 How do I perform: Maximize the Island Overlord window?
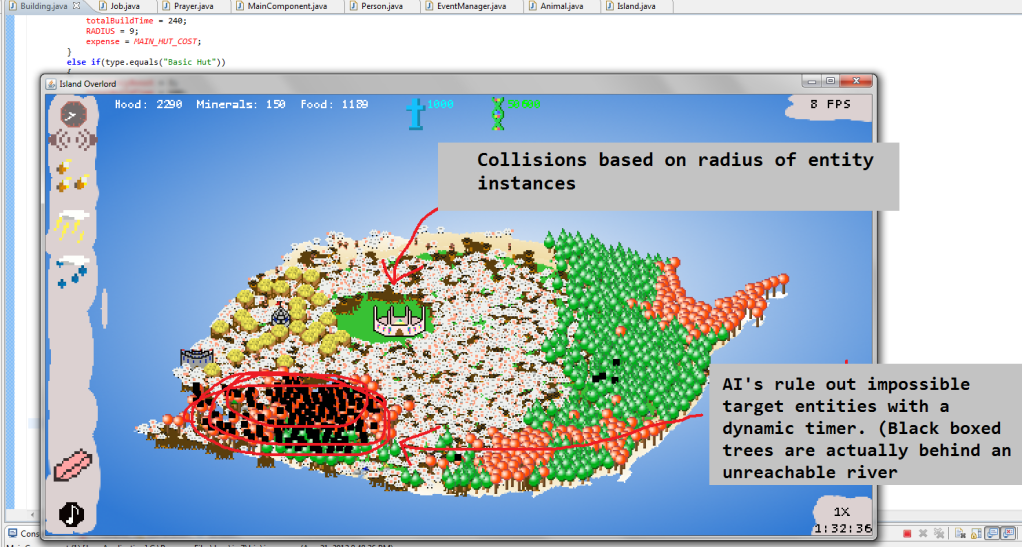coord(830,81)
